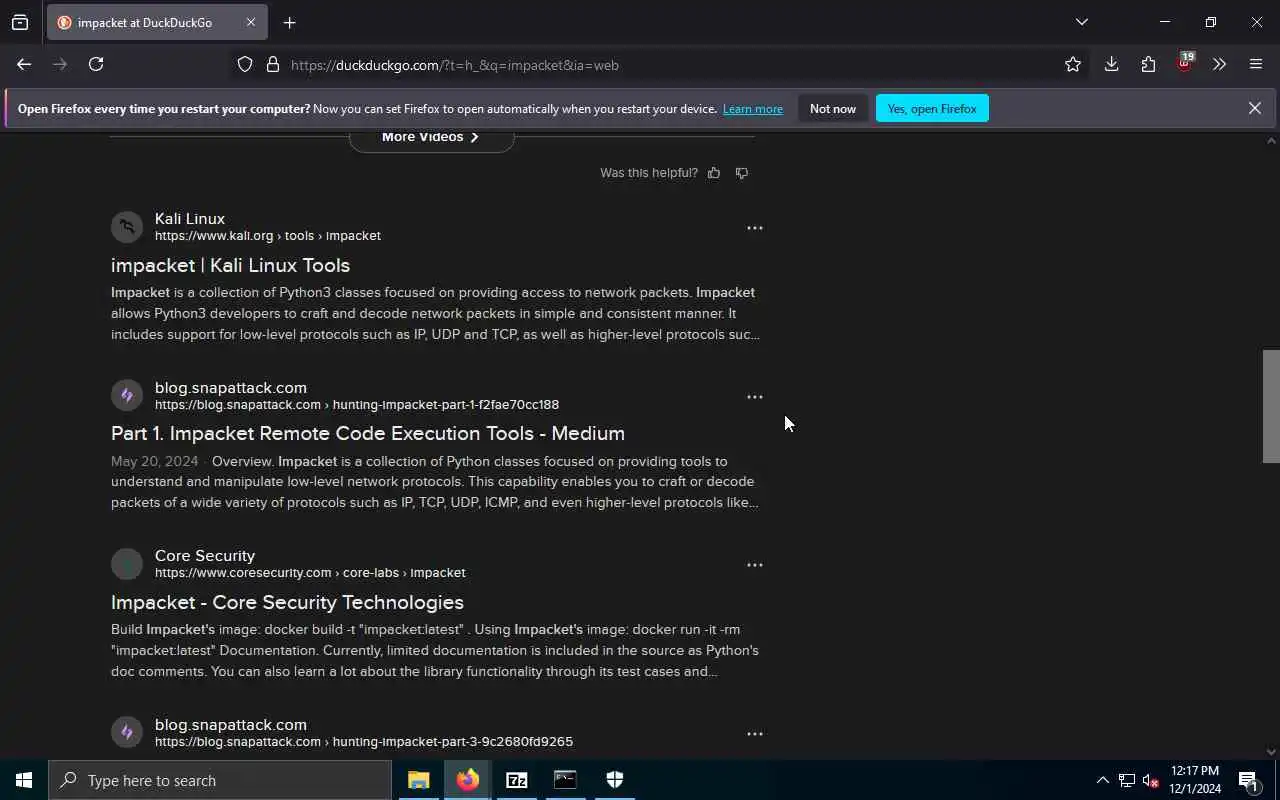Expand more toolbar tools chevrons
This screenshot has height=800, width=1280.
coord(1219,64)
